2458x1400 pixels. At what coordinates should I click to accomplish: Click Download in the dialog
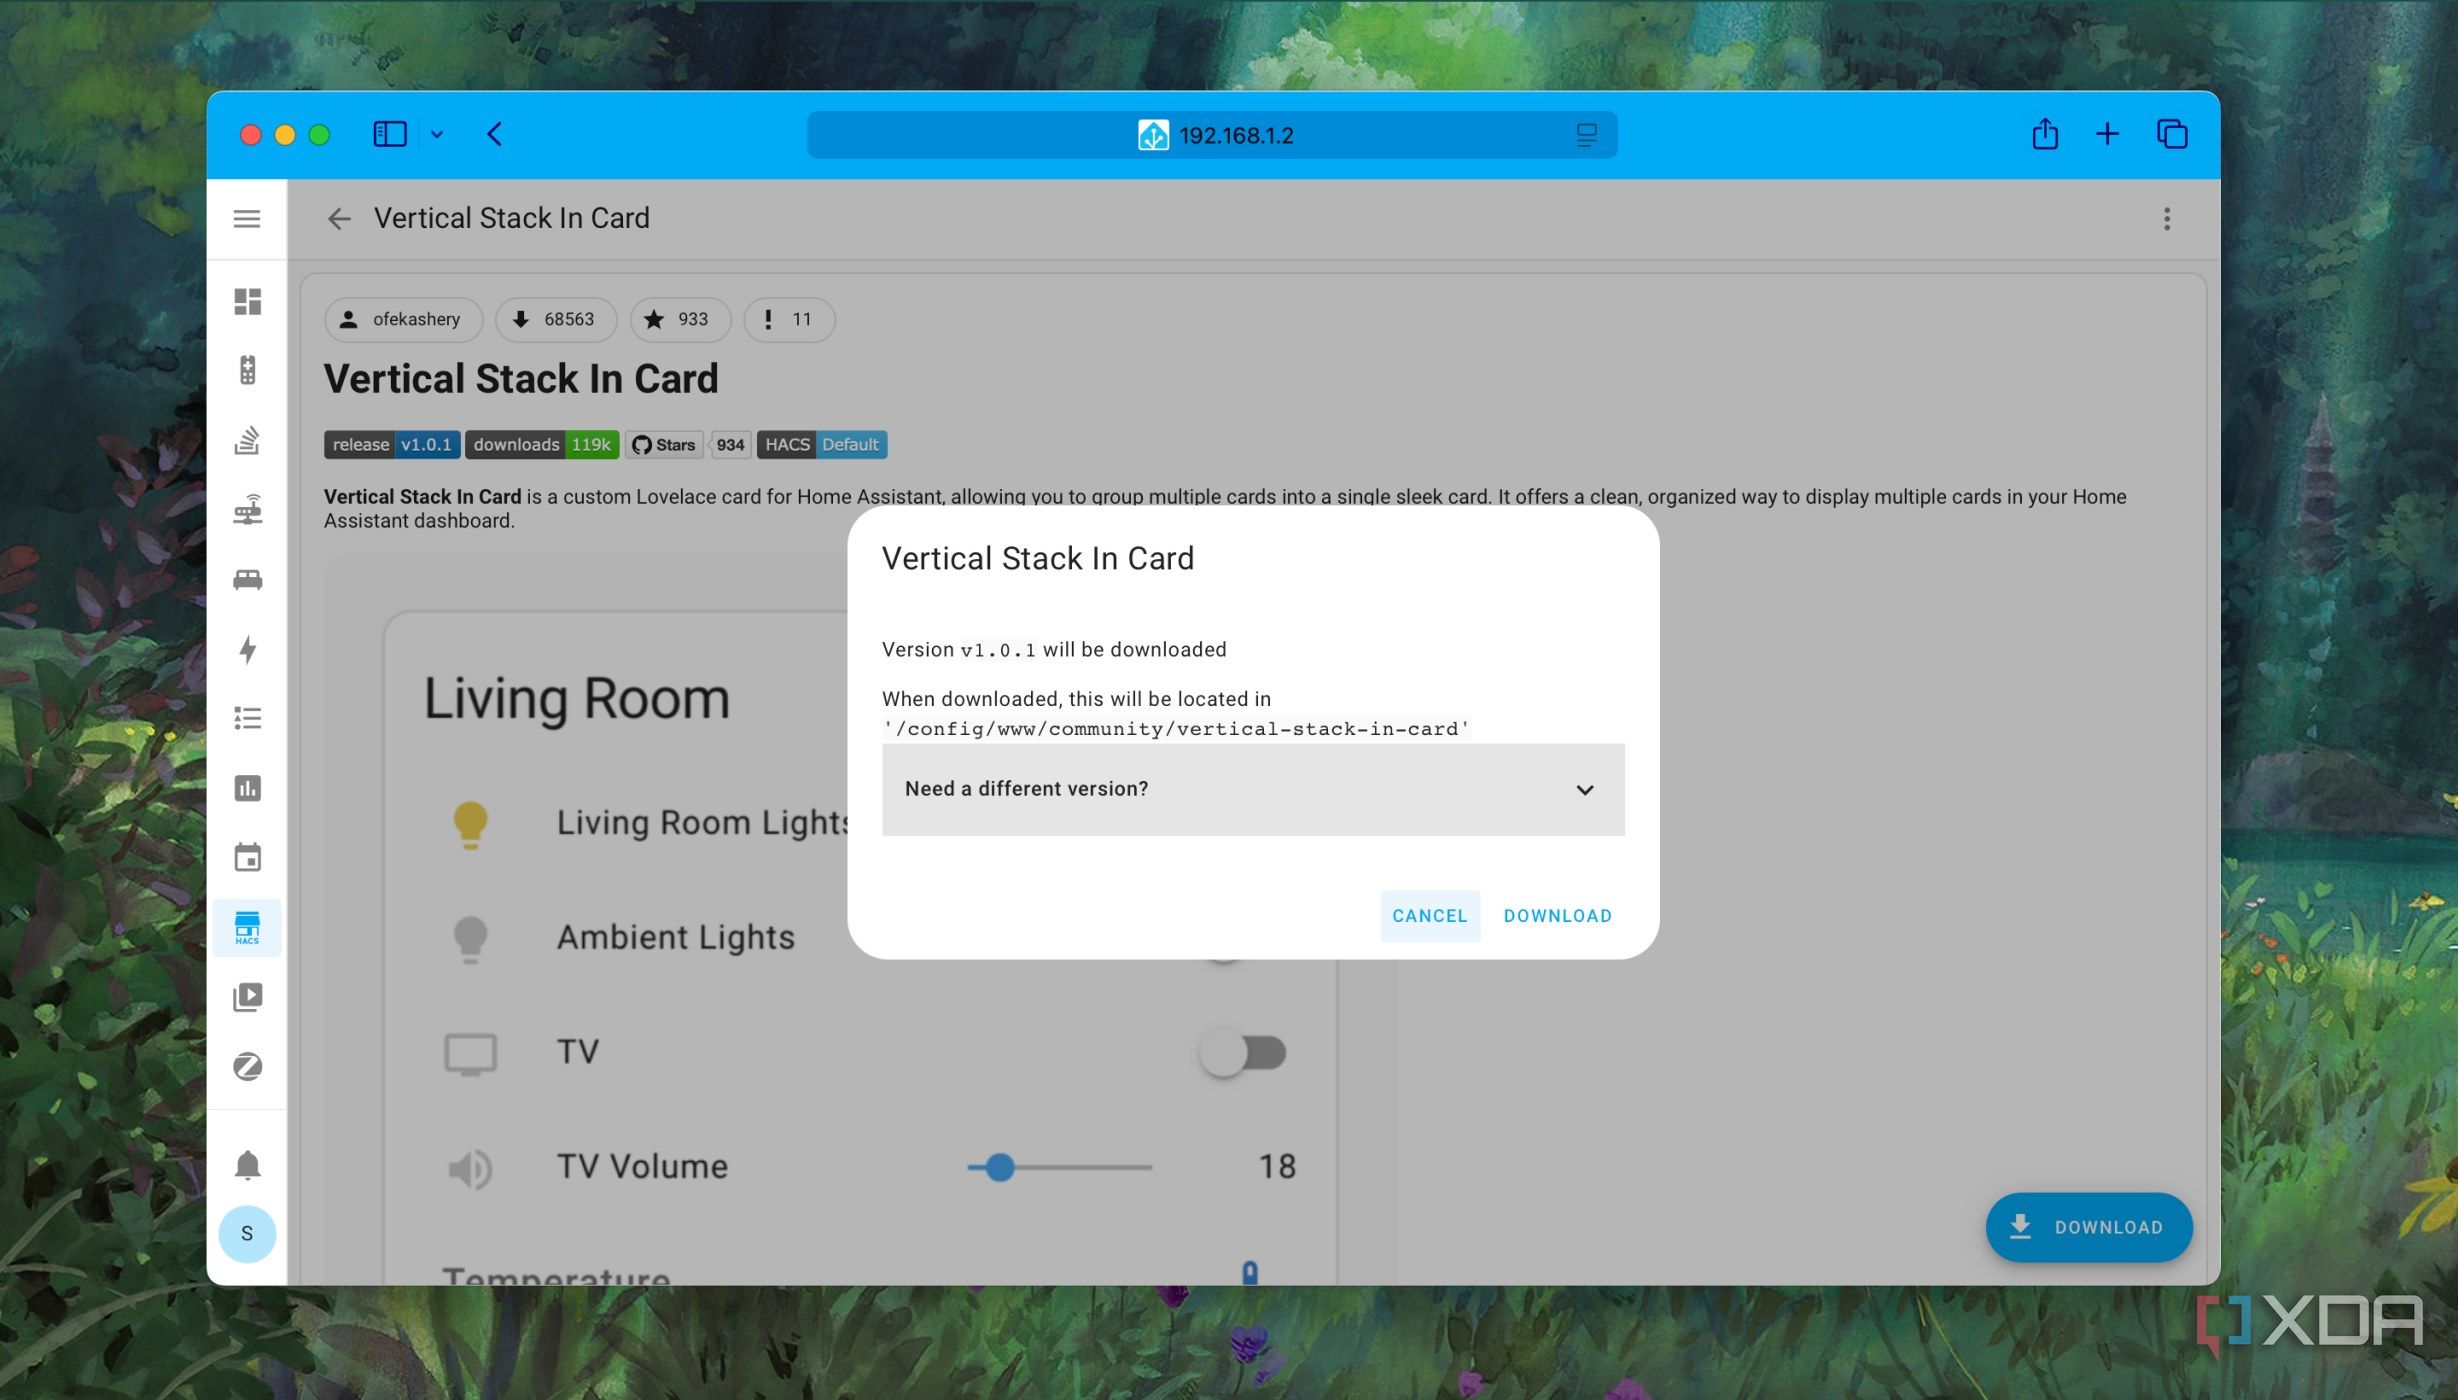click(1557, 915)
